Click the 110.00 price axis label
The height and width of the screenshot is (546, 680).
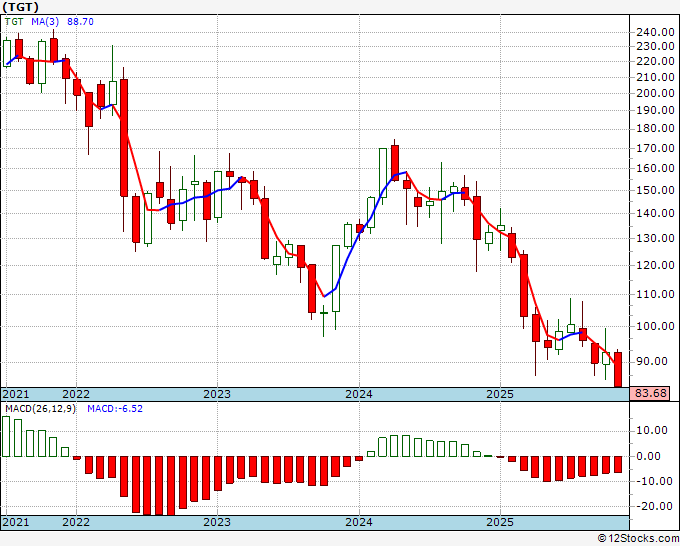tap(655, 294)
